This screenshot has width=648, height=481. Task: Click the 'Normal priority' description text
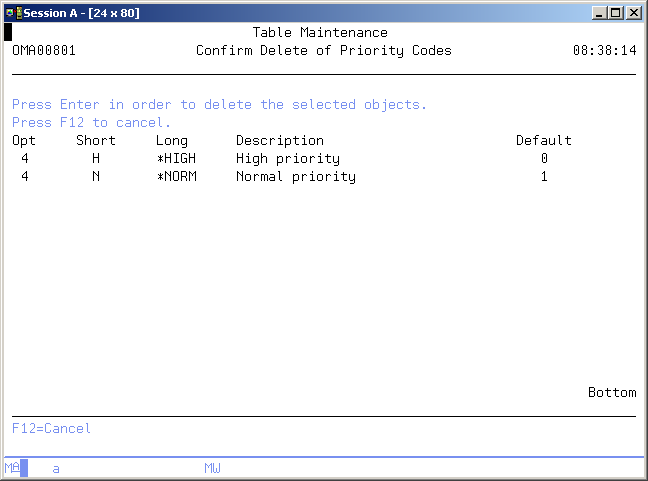[x=296, y=177]
